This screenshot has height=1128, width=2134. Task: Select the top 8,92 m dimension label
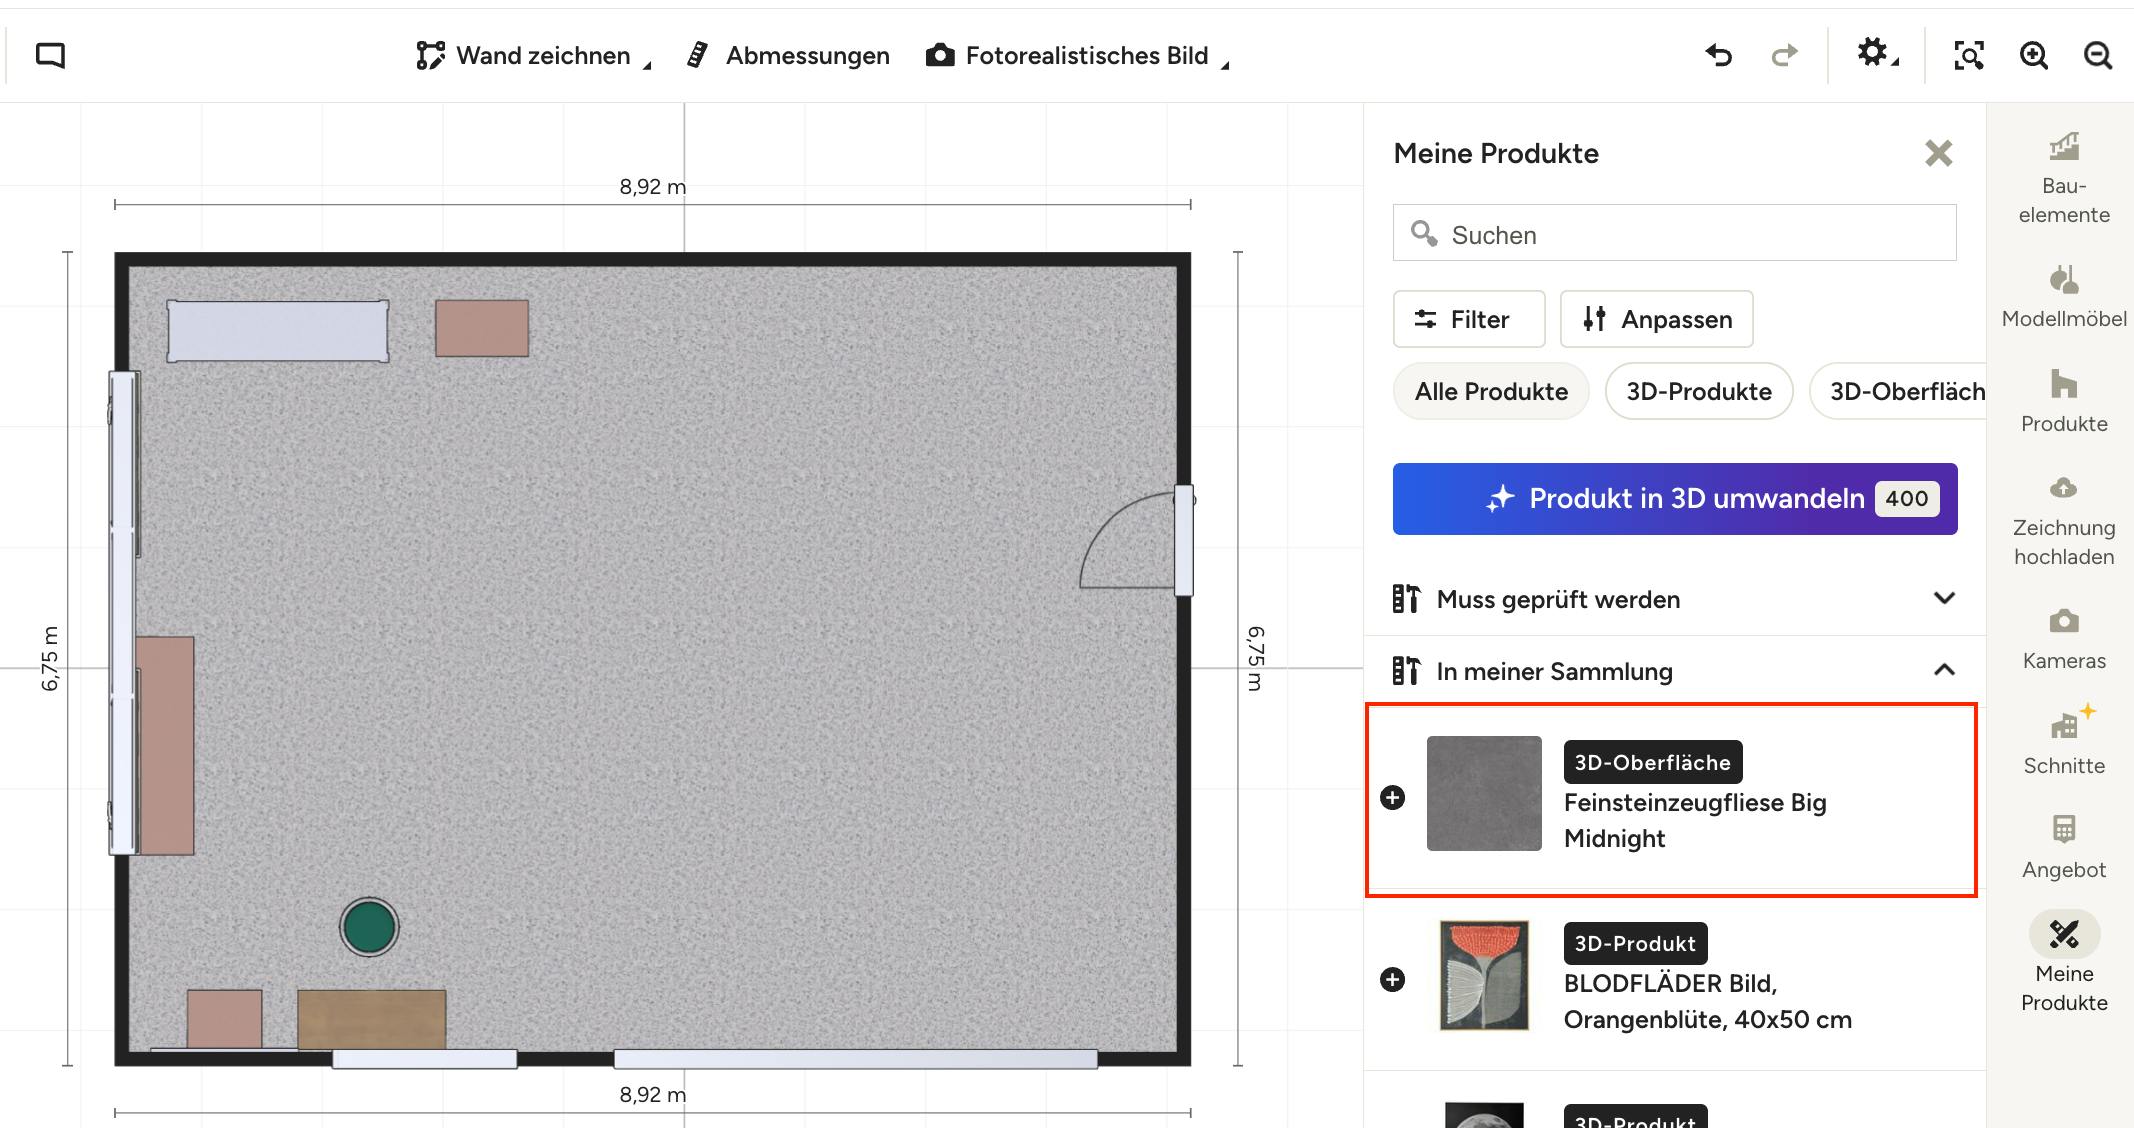pos(653,186)
